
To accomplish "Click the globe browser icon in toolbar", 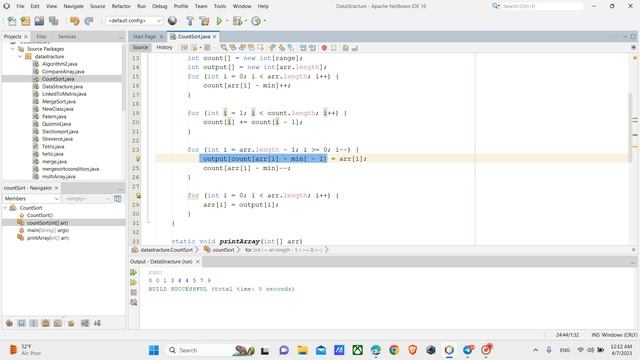I will [x=173, y=21].
